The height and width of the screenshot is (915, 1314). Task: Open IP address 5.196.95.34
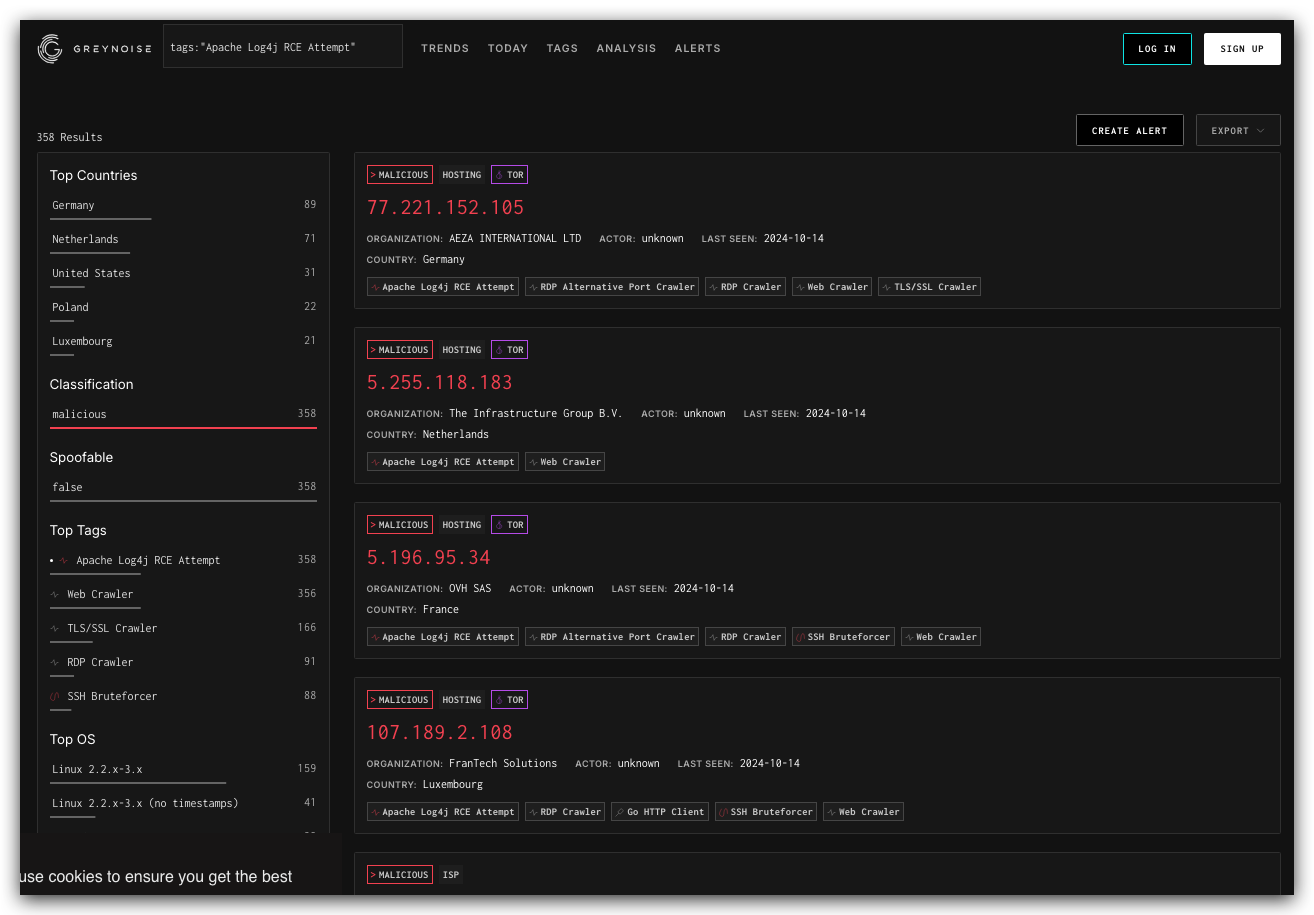click(x=428, y=558)
